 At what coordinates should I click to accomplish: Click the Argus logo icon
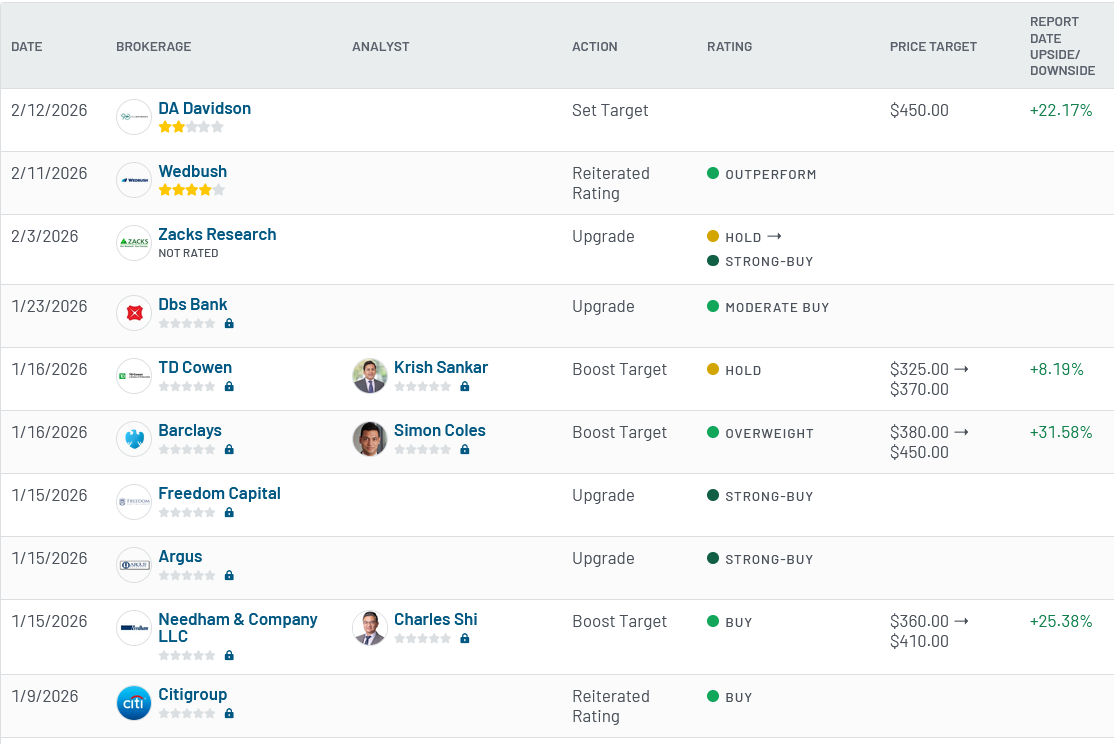[134, 565]
